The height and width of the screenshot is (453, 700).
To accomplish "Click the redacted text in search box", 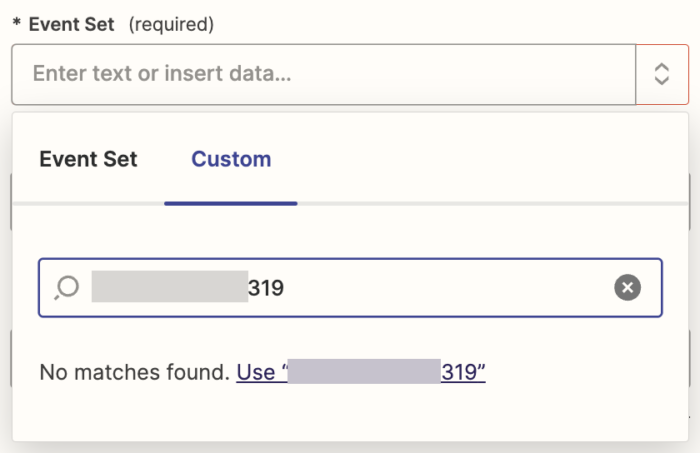I will [168, 288].
